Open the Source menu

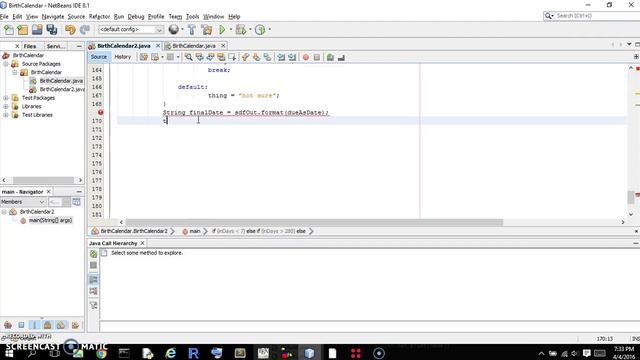pos(76,17)
